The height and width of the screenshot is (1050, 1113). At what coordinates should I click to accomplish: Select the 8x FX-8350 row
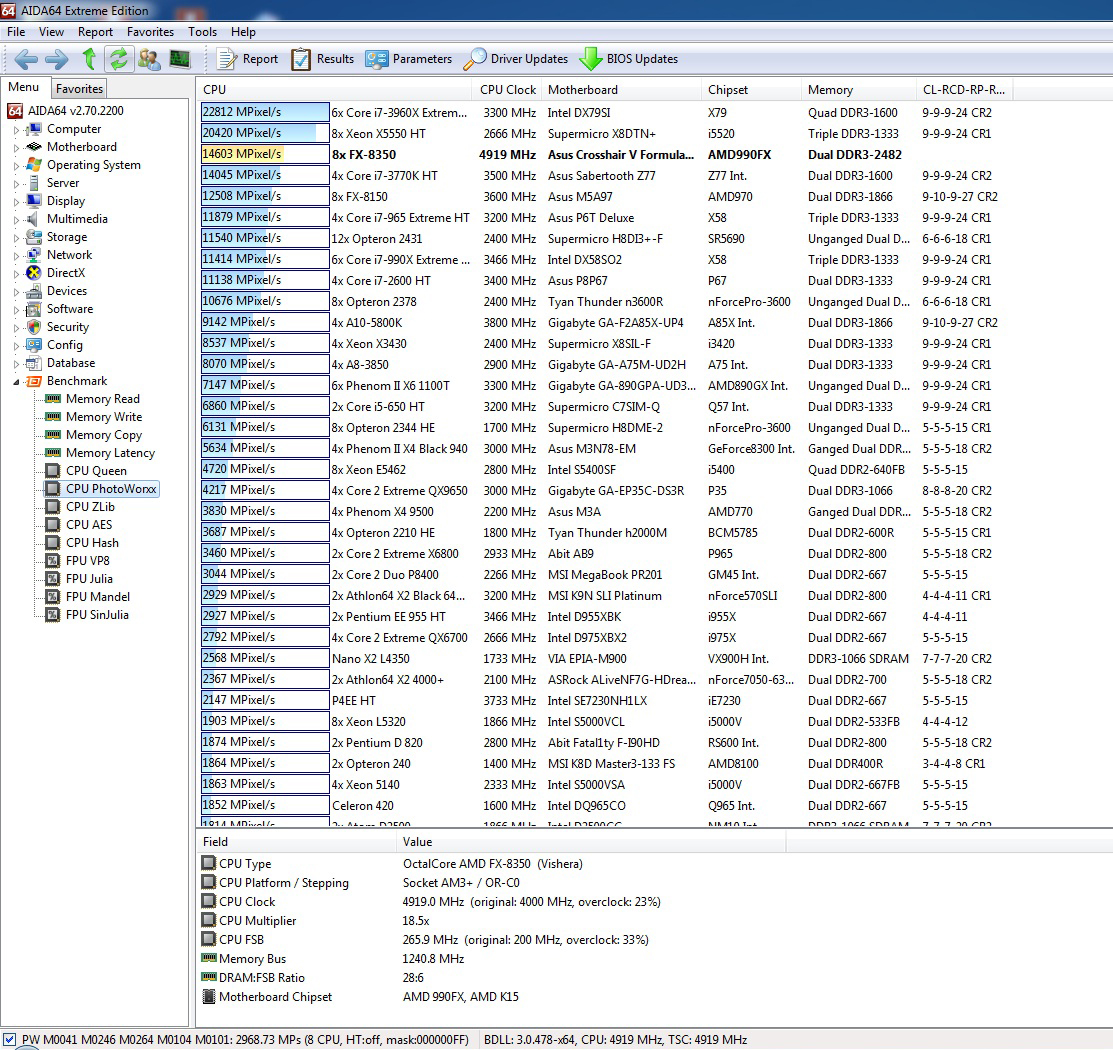tap(607, 155)
